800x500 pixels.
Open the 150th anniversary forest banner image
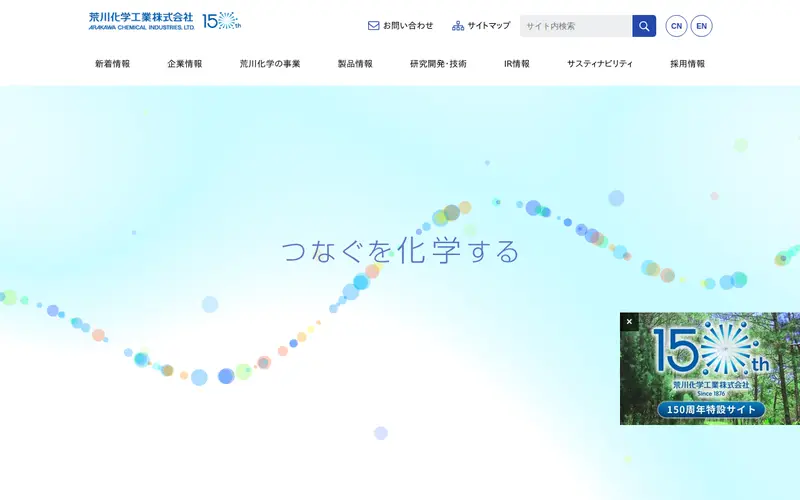point(710,368)
